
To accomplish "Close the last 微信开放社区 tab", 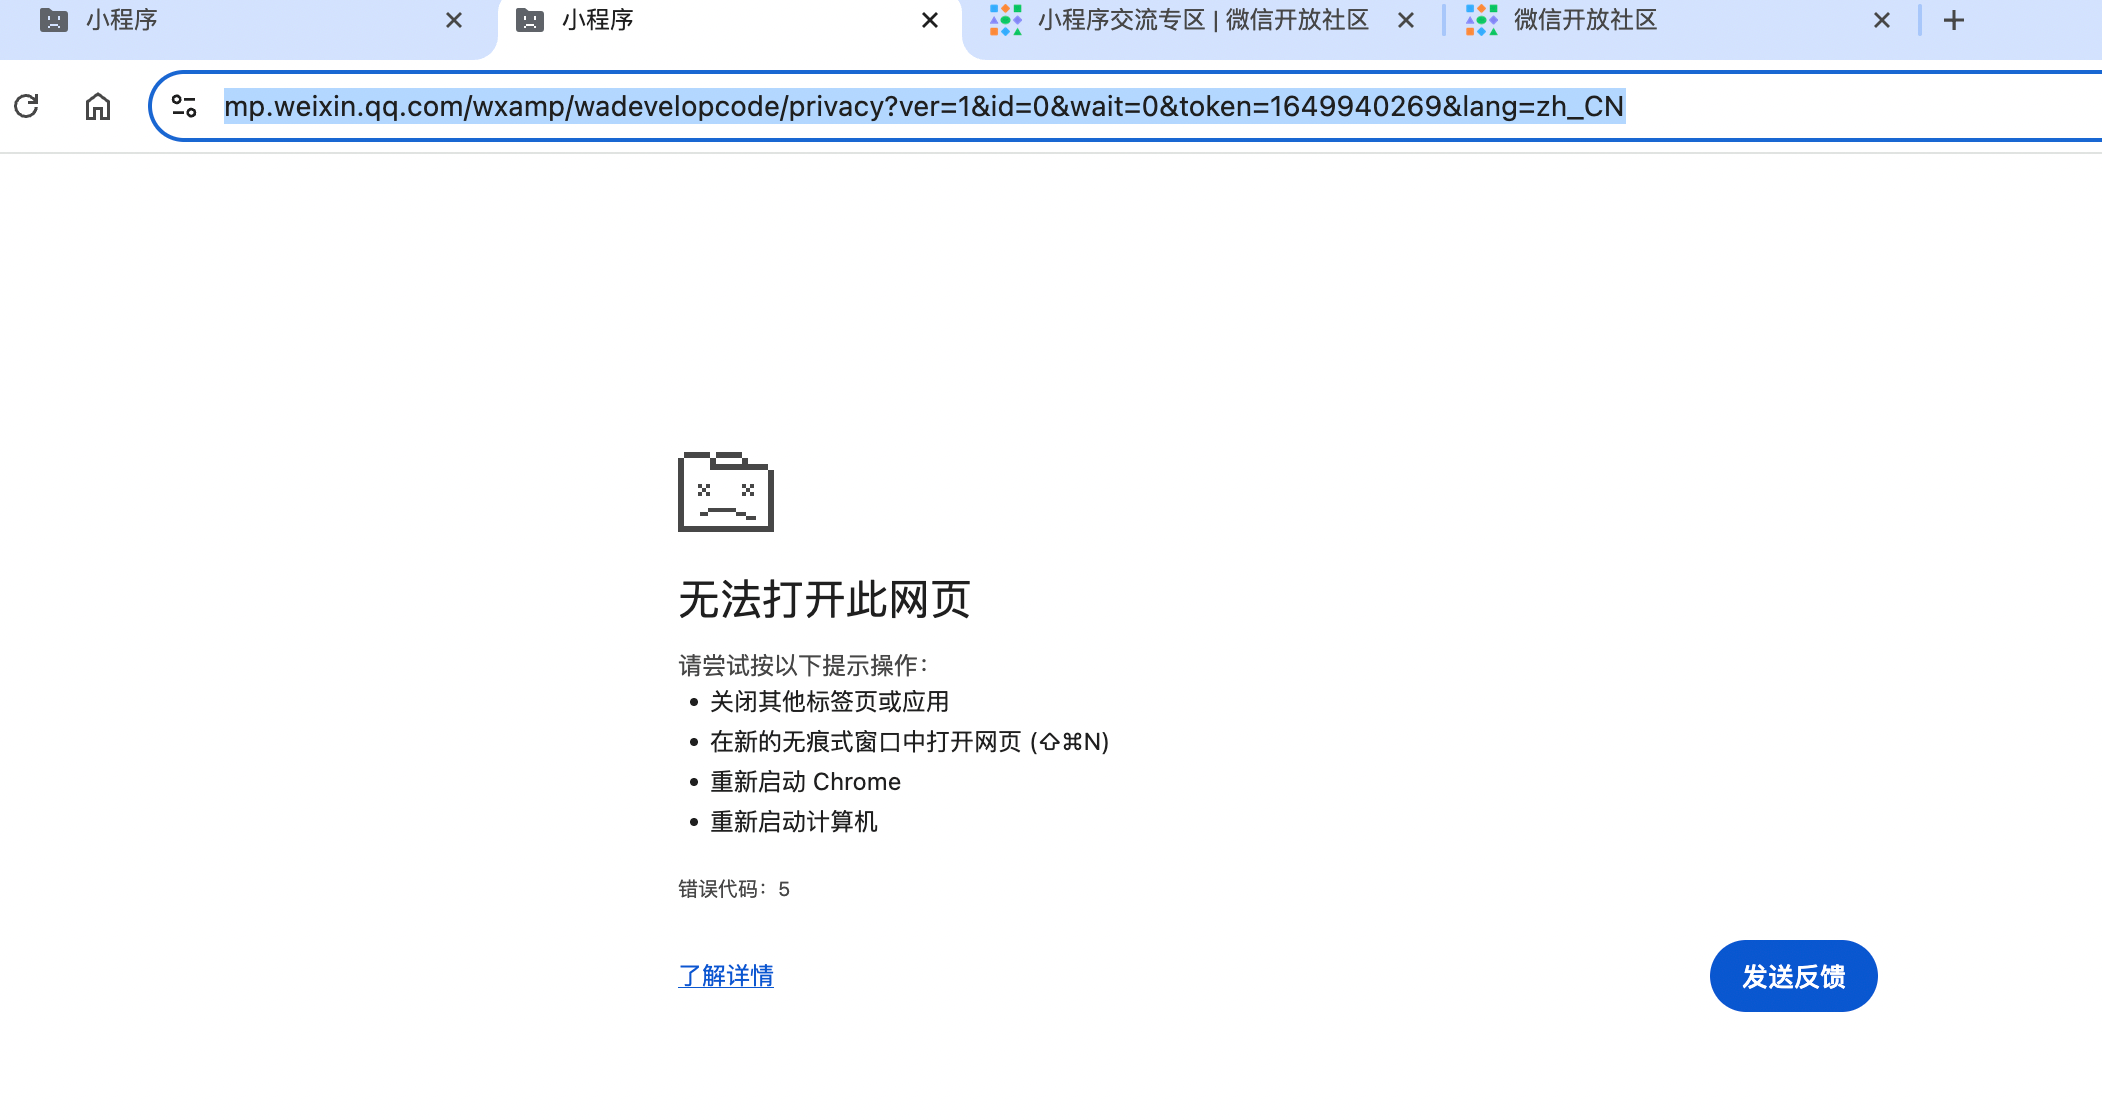I will 1882,20.
